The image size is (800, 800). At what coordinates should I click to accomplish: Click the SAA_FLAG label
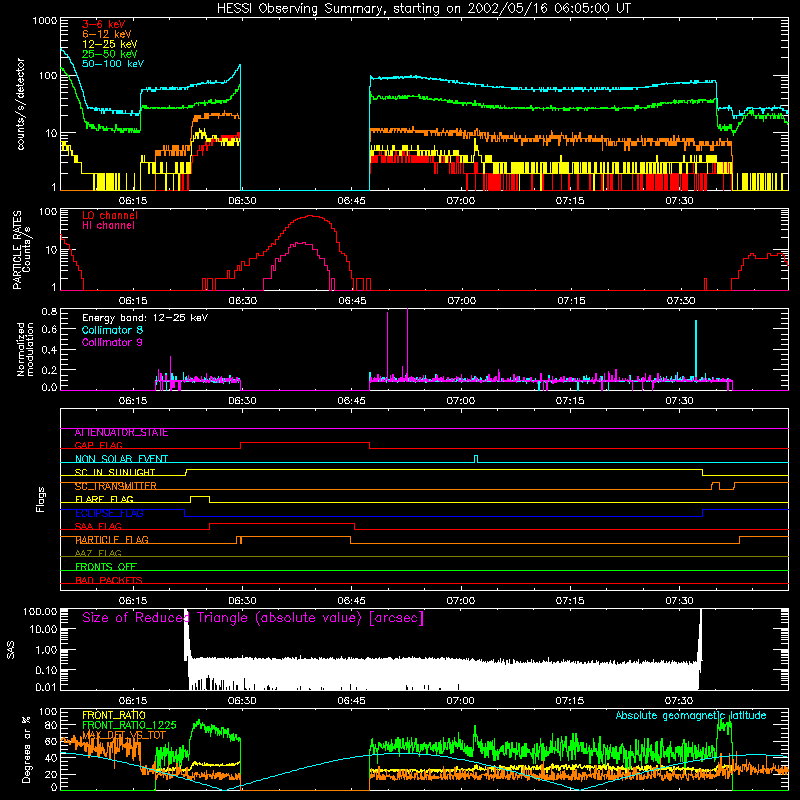pos(98,527)
